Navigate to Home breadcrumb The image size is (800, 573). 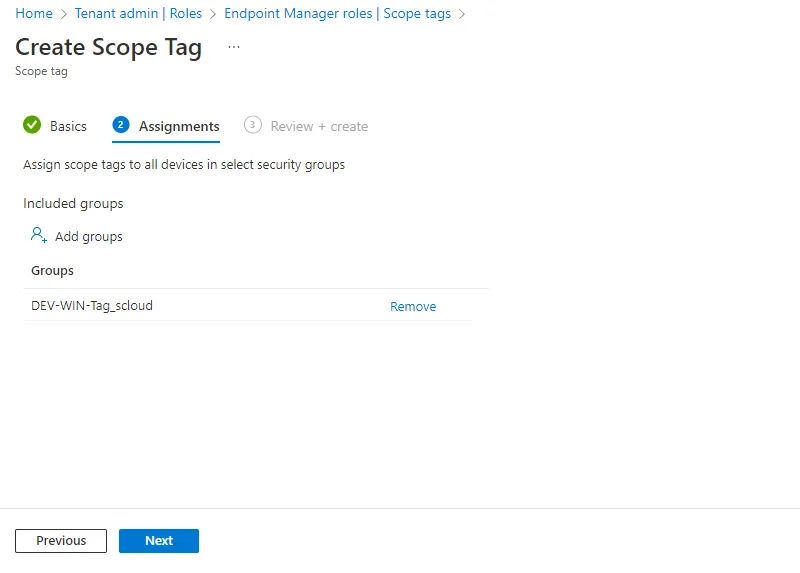(34, 13)
